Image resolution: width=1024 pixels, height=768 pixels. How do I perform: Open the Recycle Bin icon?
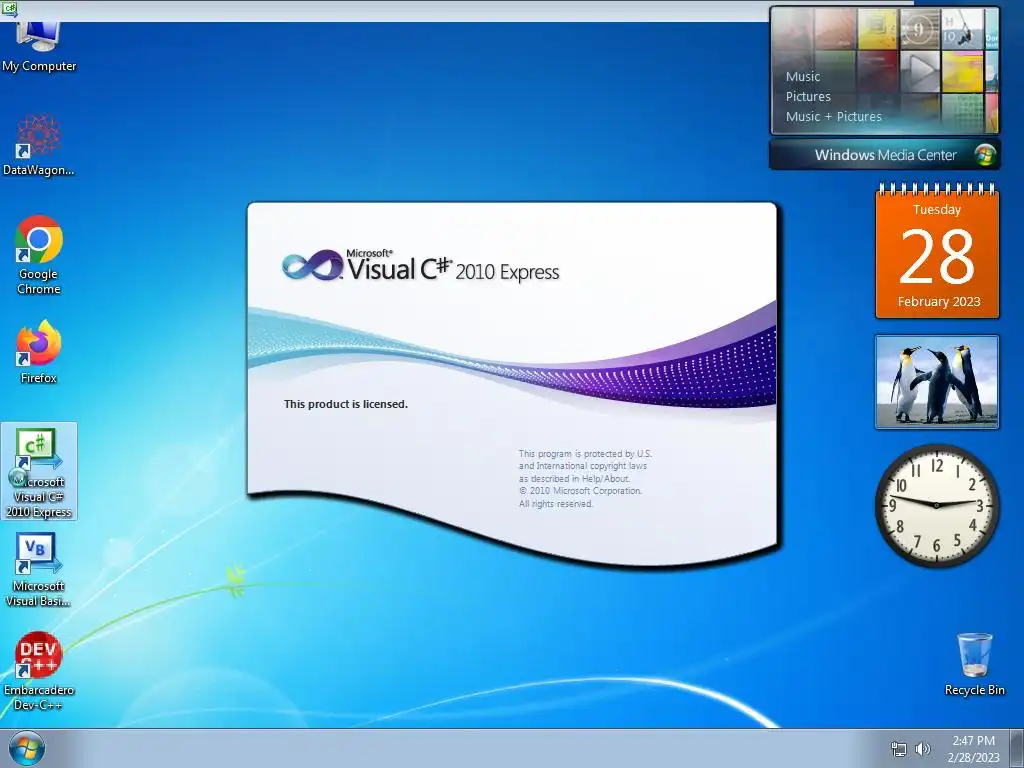(x=974, y=664)
